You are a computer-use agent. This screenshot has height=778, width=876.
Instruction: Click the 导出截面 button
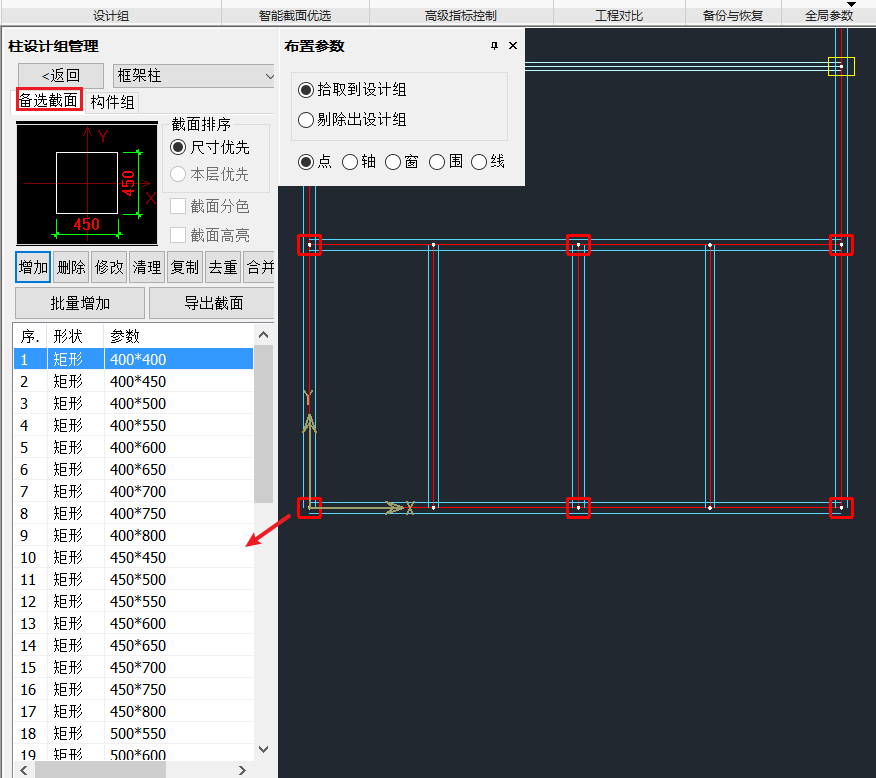213,303
